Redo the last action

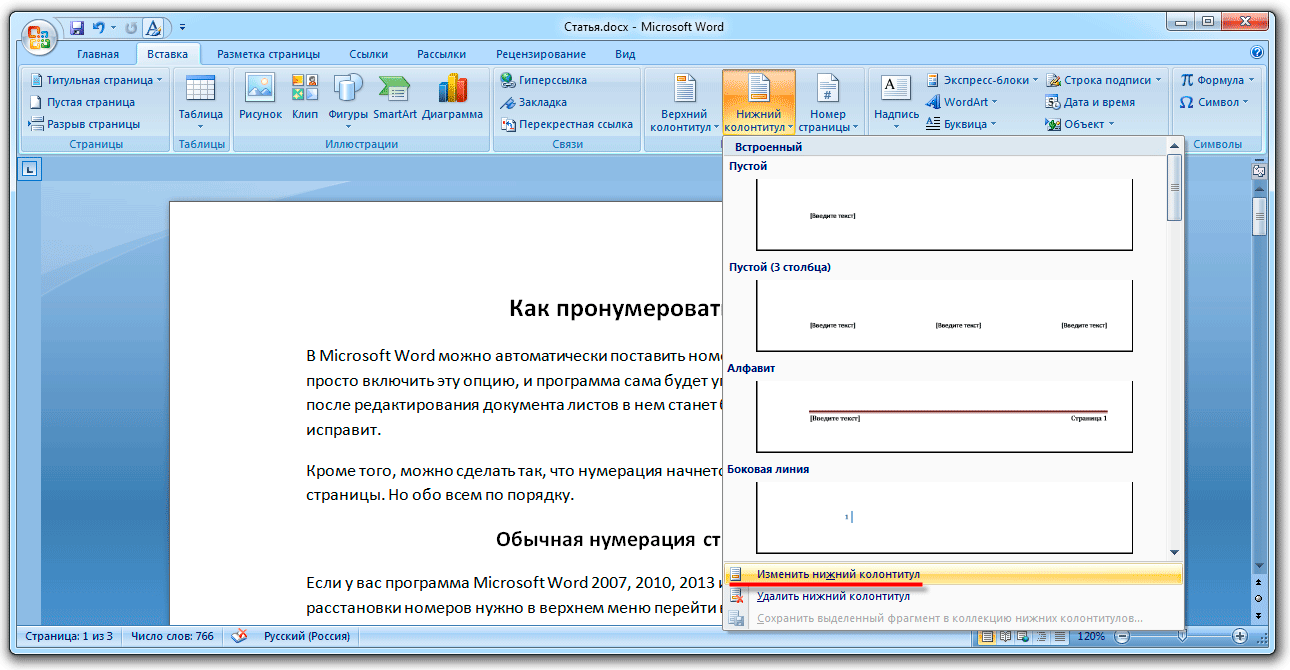click(x=131, y=28)
